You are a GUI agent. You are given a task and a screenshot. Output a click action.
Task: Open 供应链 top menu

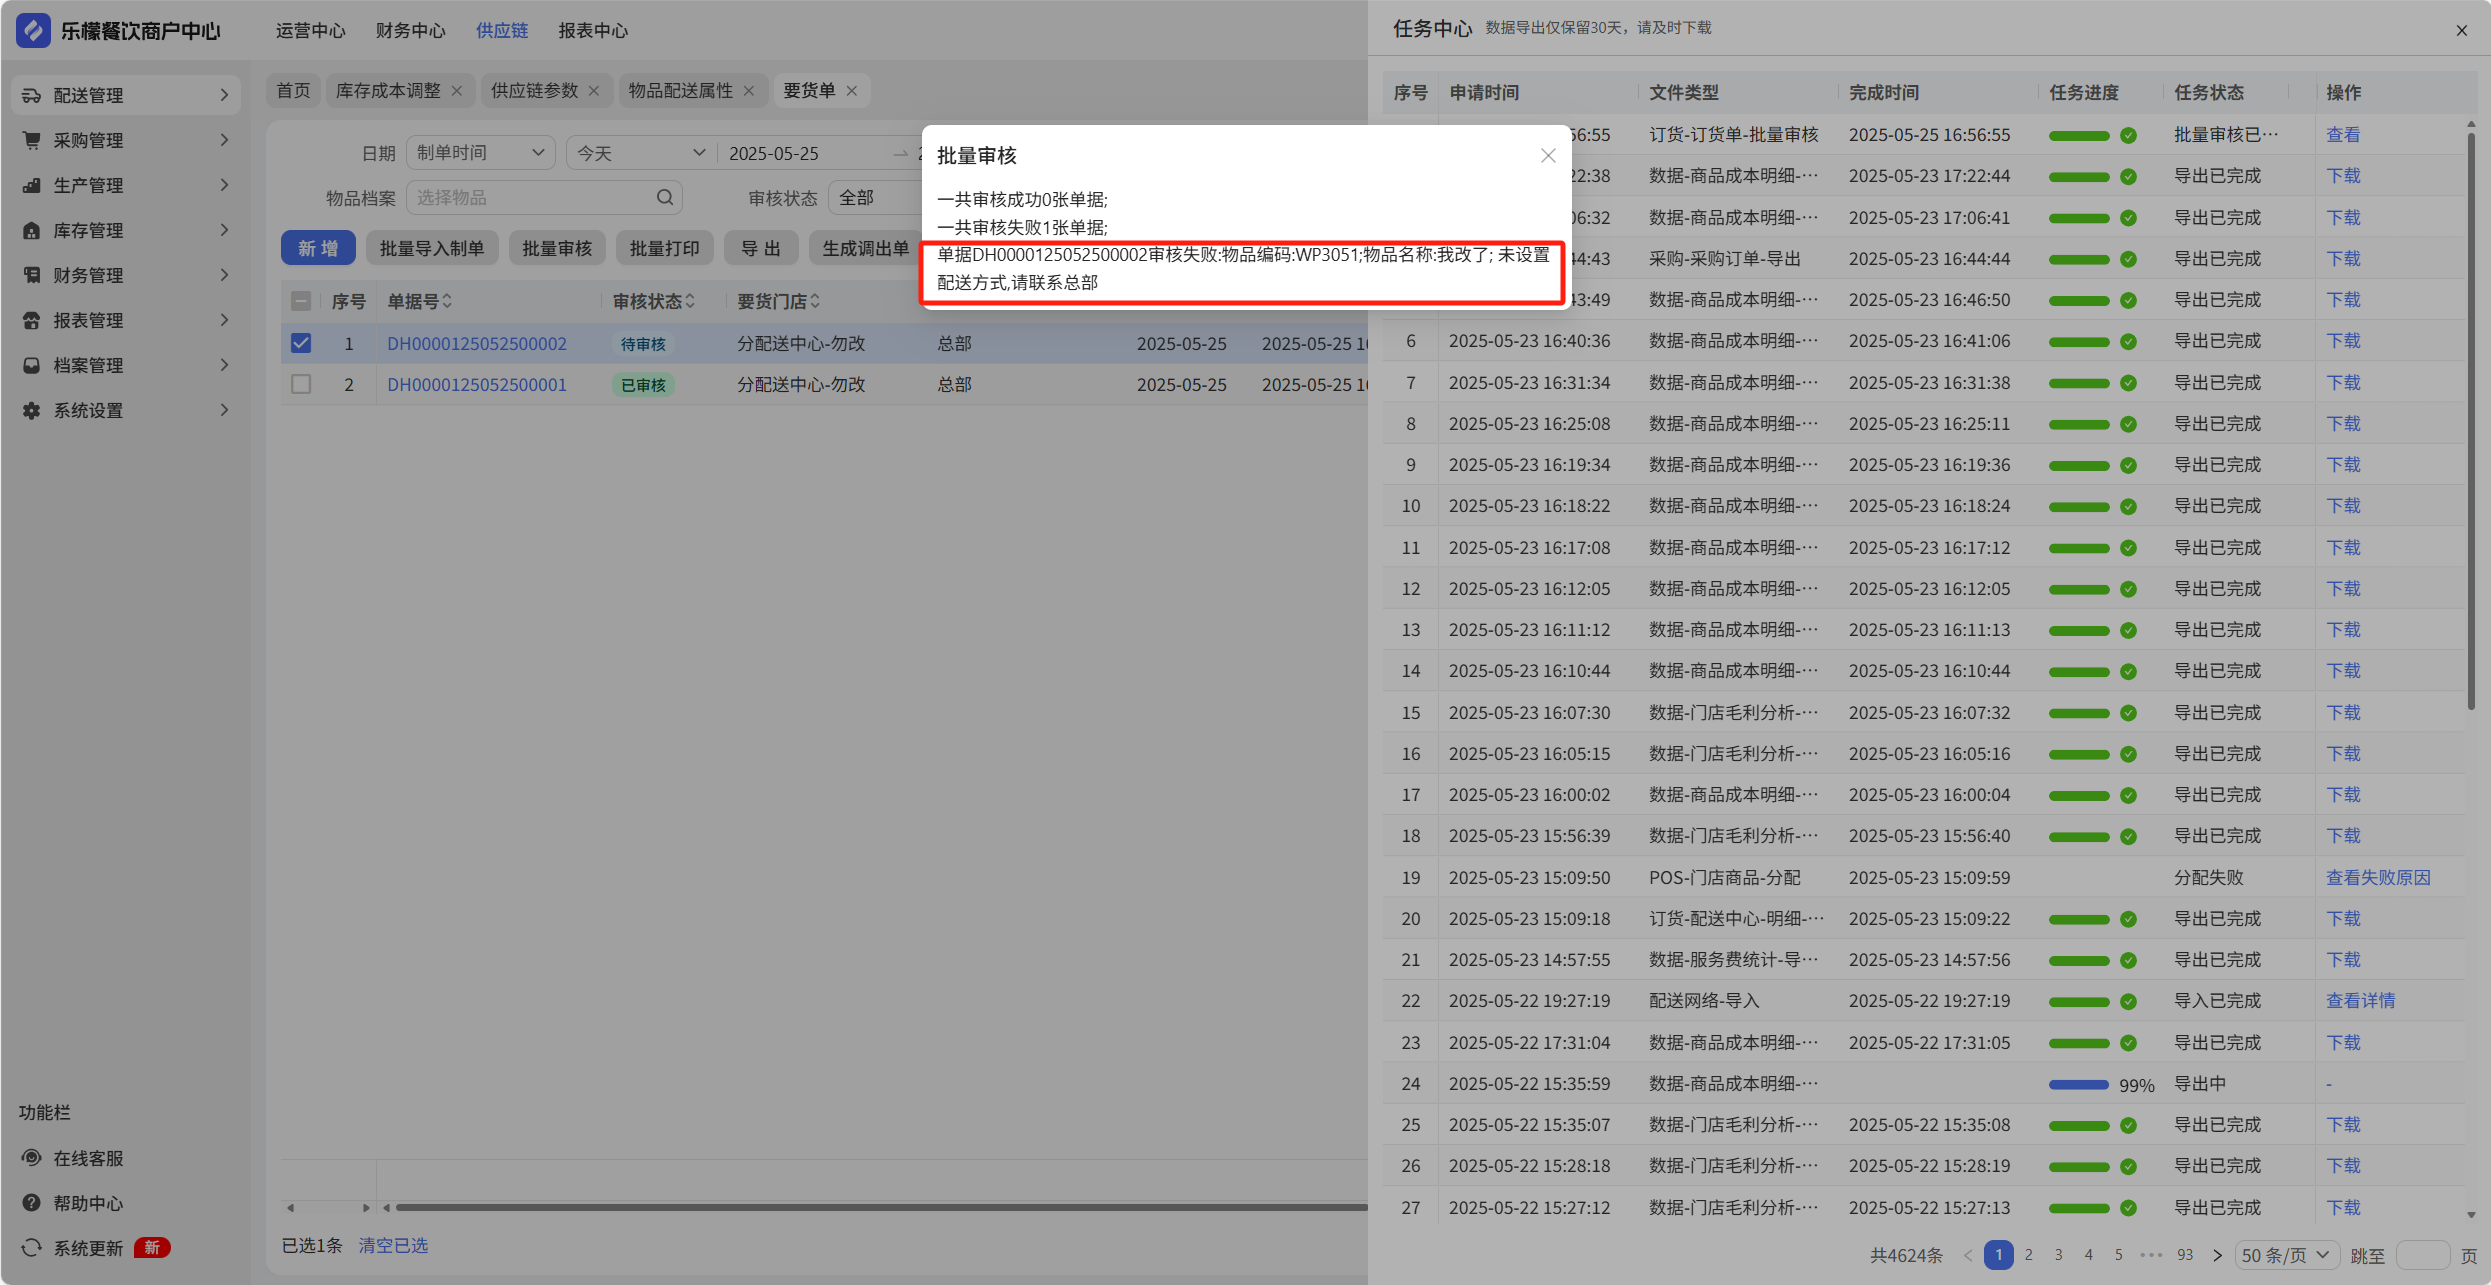[x=502, y=30]
